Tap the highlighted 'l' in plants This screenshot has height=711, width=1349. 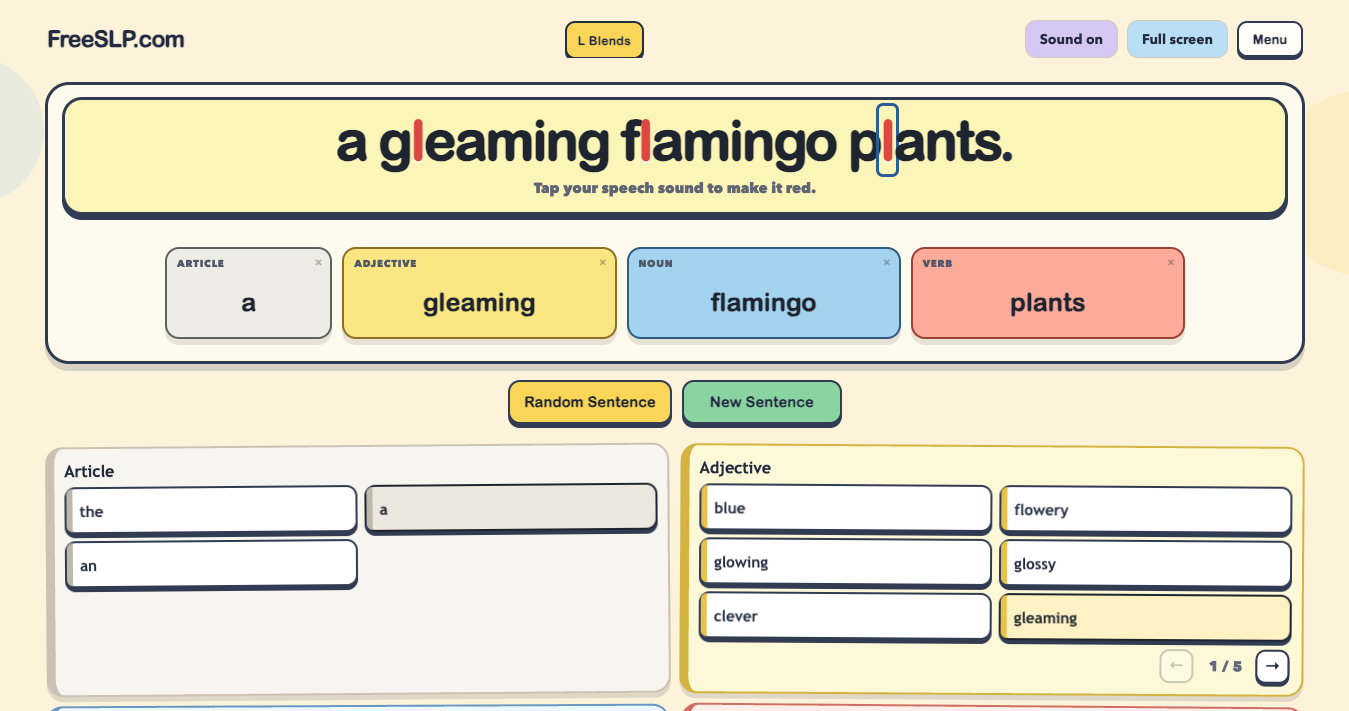pos(887,141)
